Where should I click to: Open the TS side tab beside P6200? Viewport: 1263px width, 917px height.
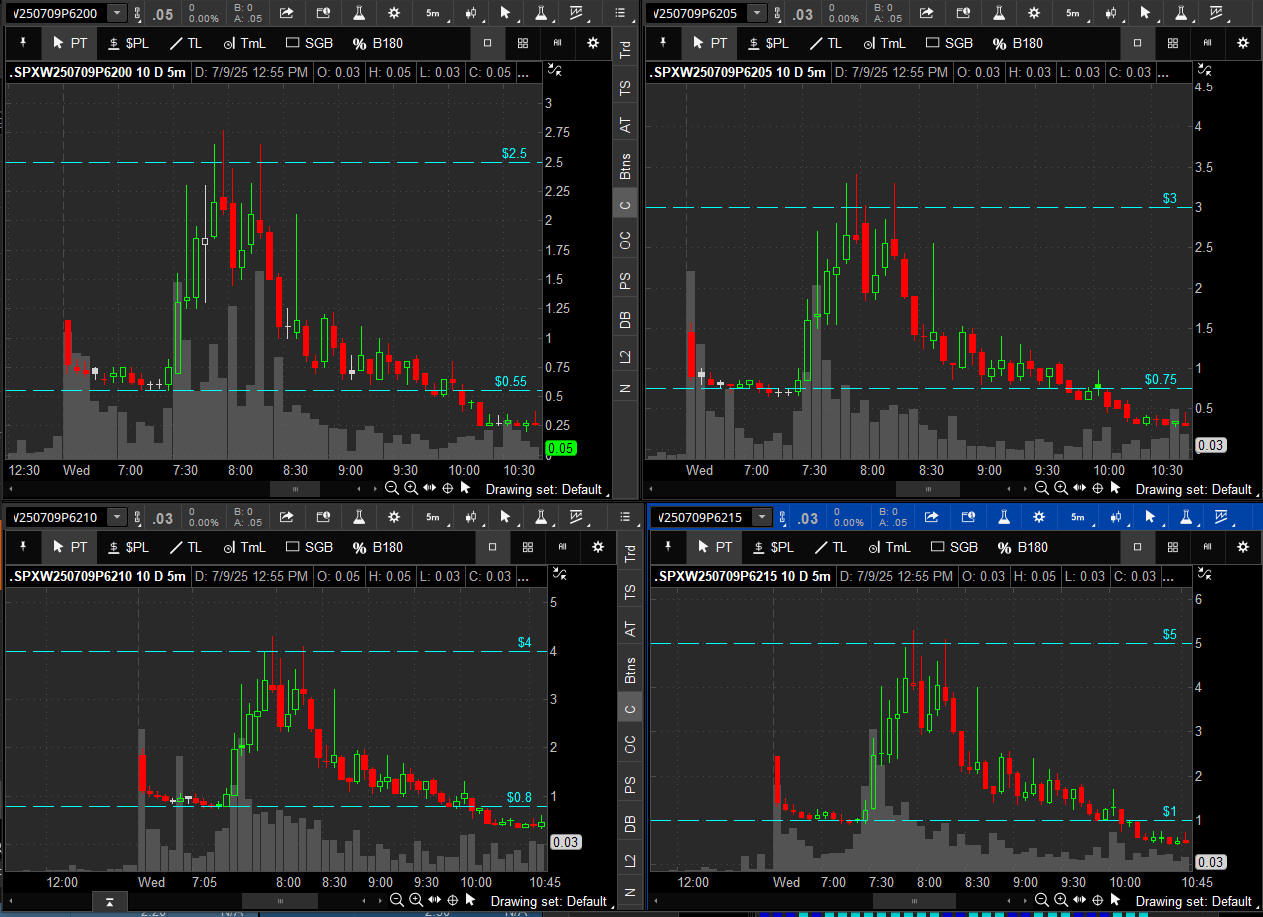point(626,88)
